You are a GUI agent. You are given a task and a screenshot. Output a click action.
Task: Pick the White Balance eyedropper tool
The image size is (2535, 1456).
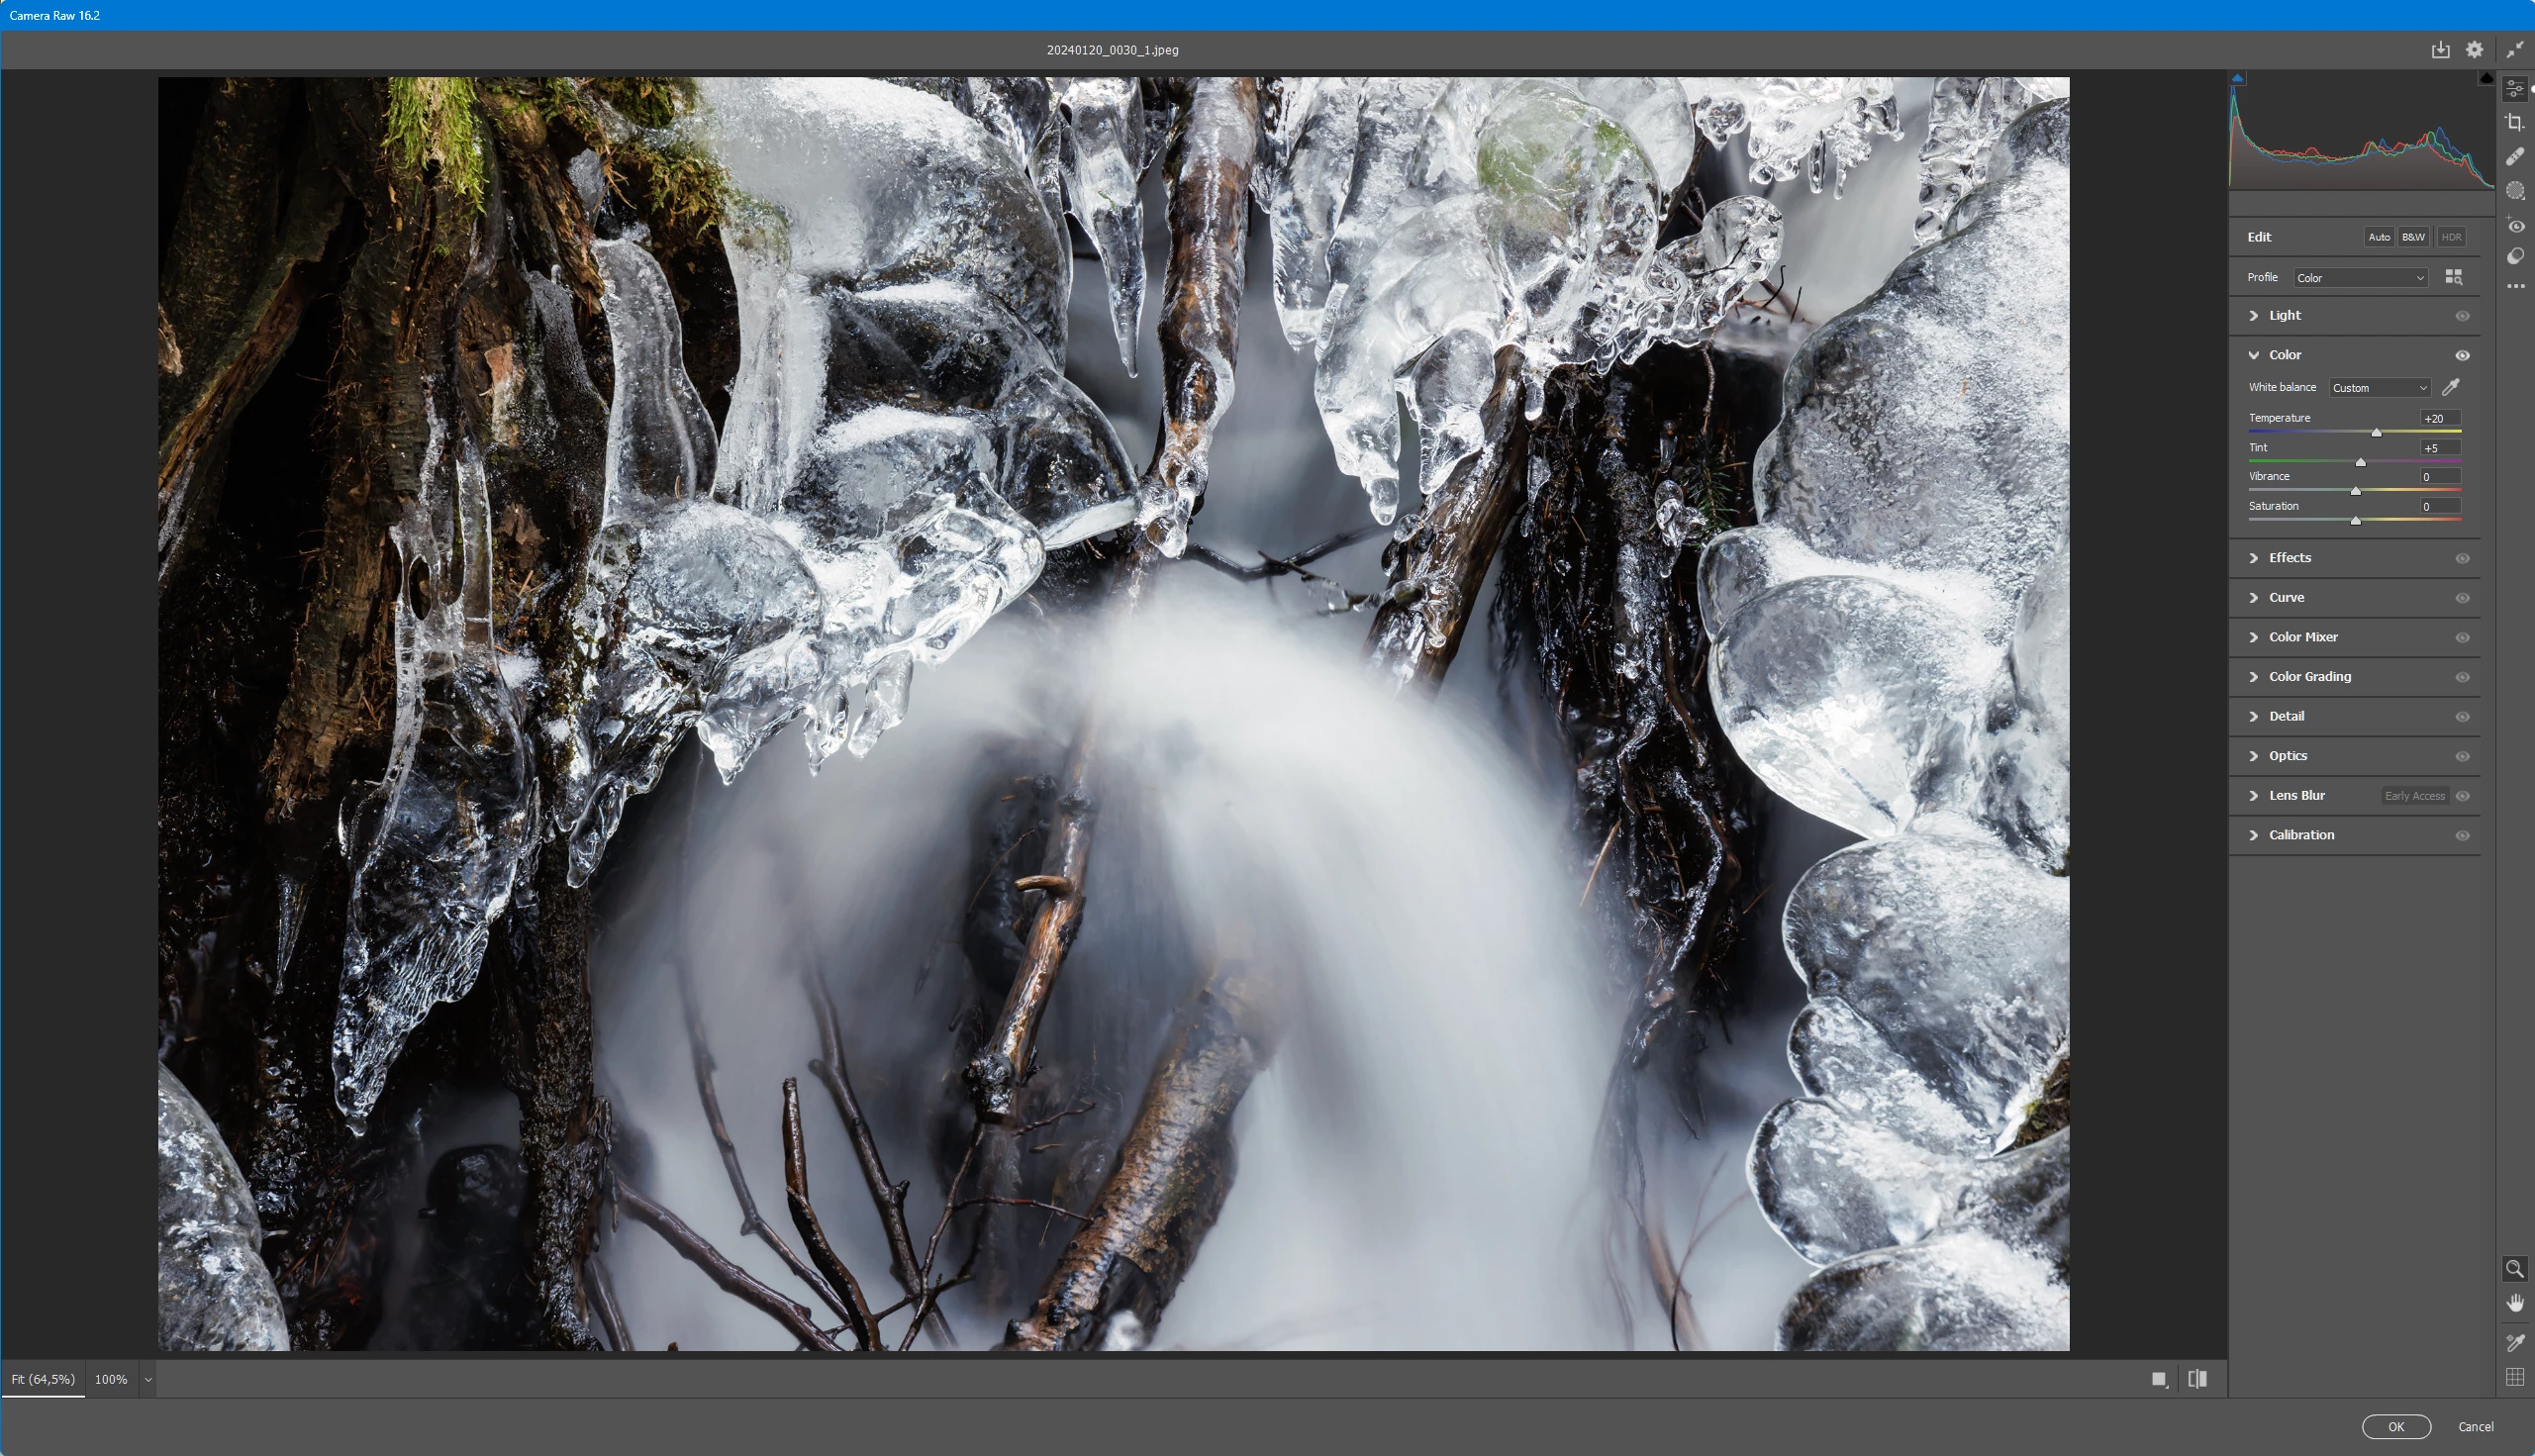[2450, 387]
